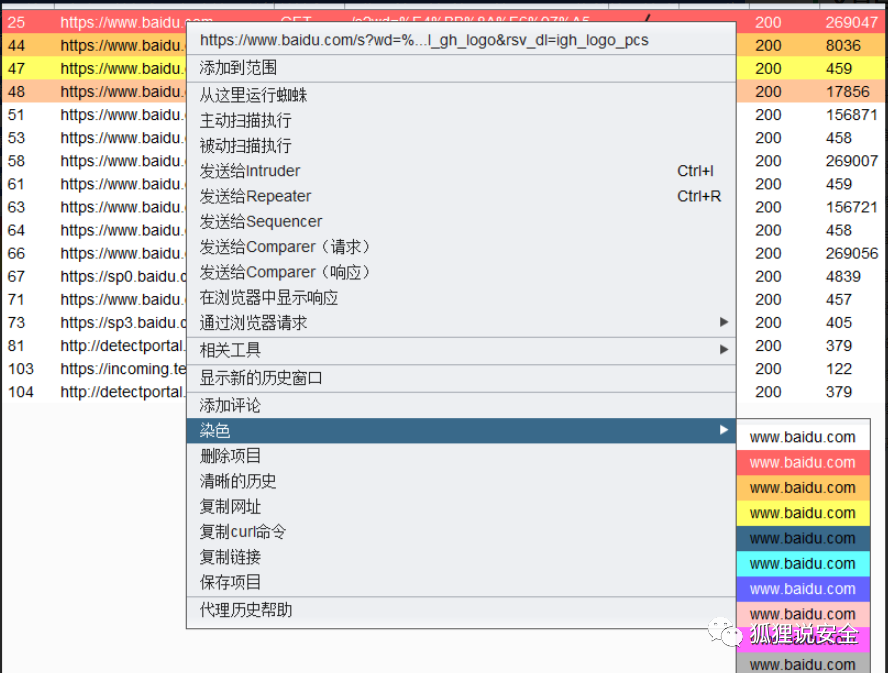Pick the dark blue highlight swatch
The image size is (888, 673).
coord(803,538)
